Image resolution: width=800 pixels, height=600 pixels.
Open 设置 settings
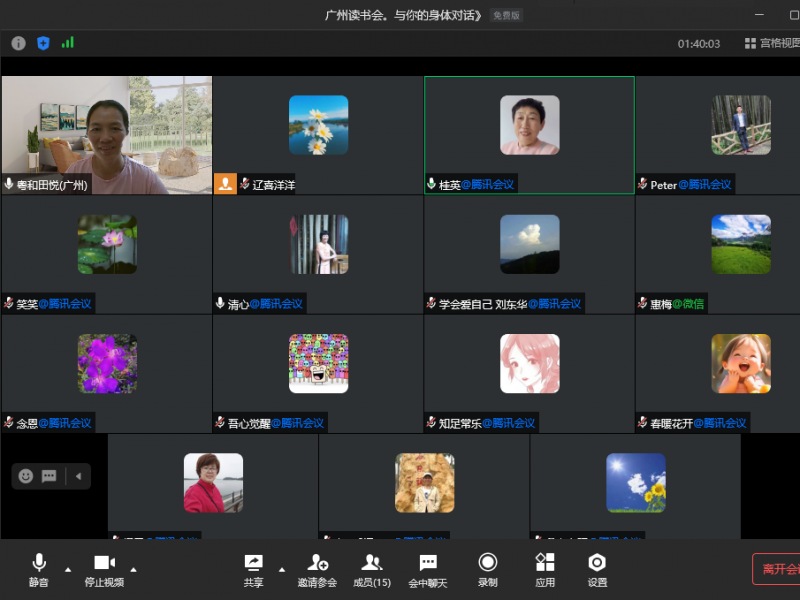(597, 570)
